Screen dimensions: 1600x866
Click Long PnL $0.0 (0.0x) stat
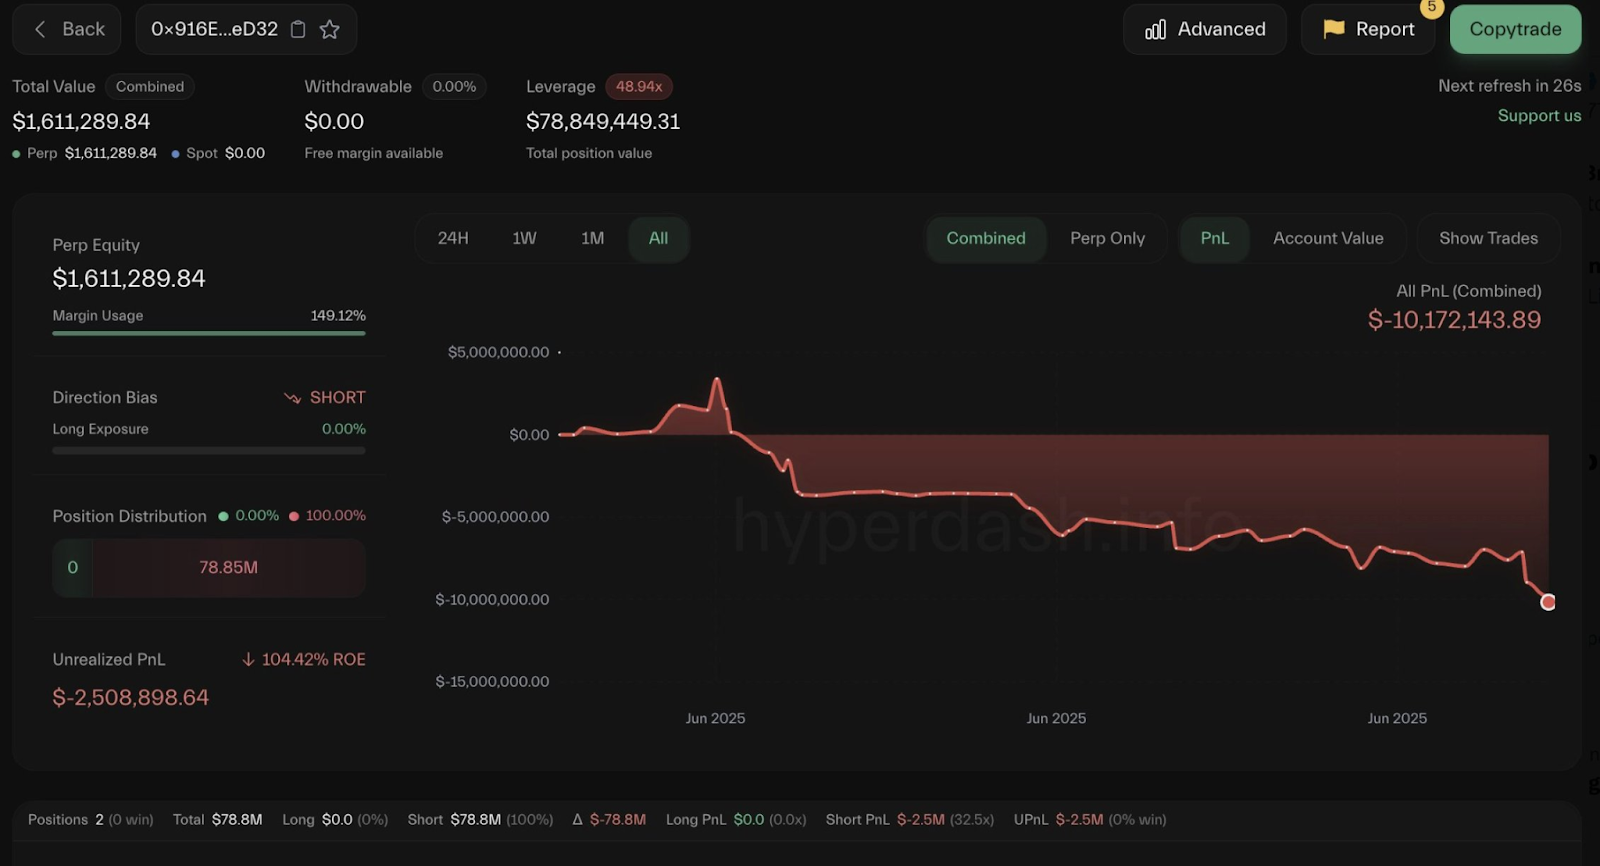[736, 819]
